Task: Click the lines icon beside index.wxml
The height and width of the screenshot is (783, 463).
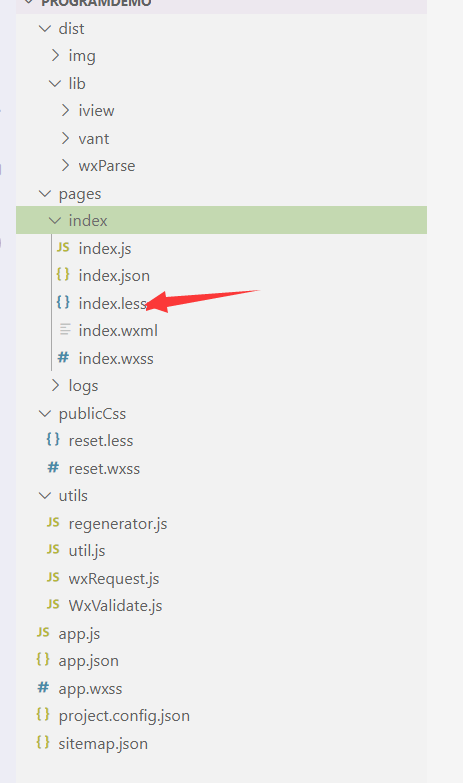Action: point(65,330)
